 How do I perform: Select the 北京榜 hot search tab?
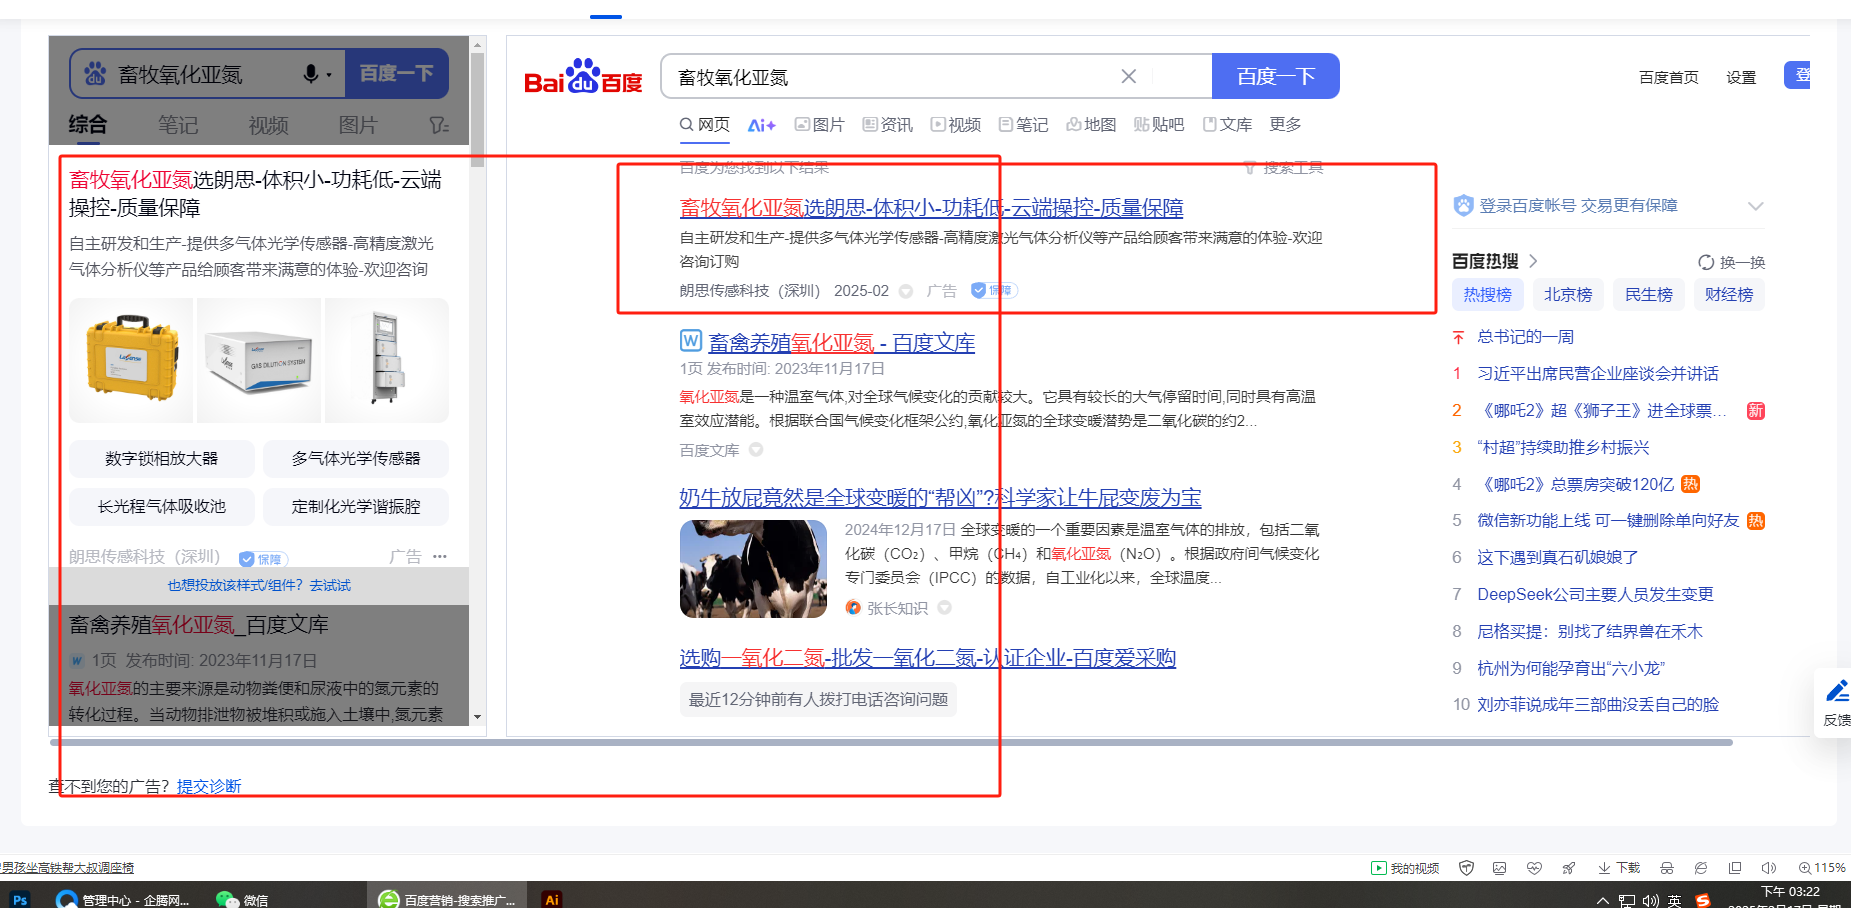click(x=1567, y=294)
